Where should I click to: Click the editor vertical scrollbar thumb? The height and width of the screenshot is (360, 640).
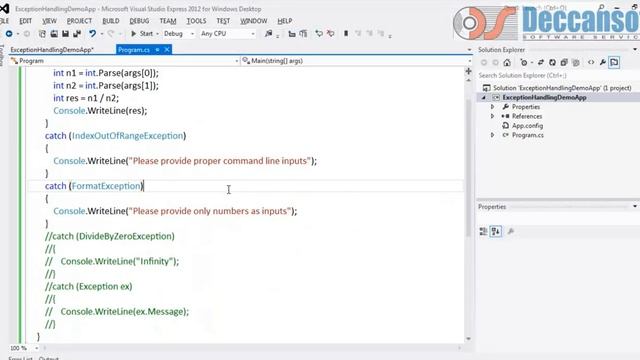(x=469, y=167)
